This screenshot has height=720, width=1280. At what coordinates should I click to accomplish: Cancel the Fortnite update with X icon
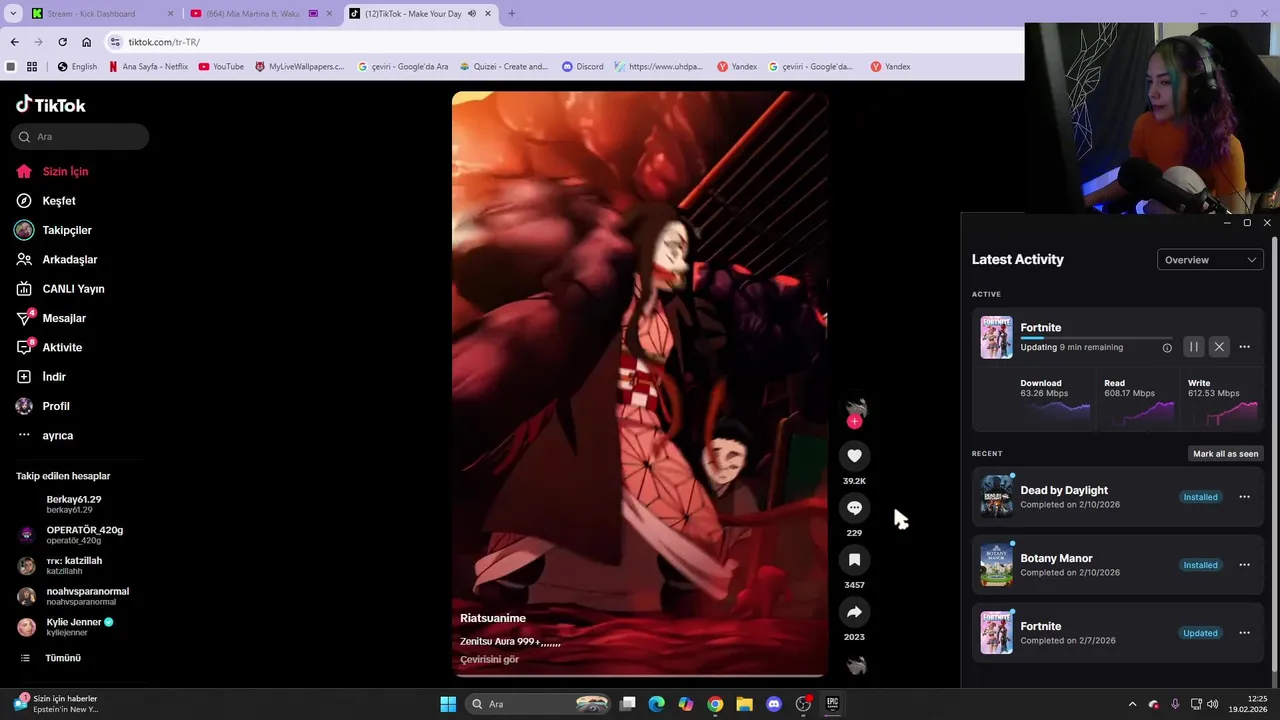point(1219,347)
